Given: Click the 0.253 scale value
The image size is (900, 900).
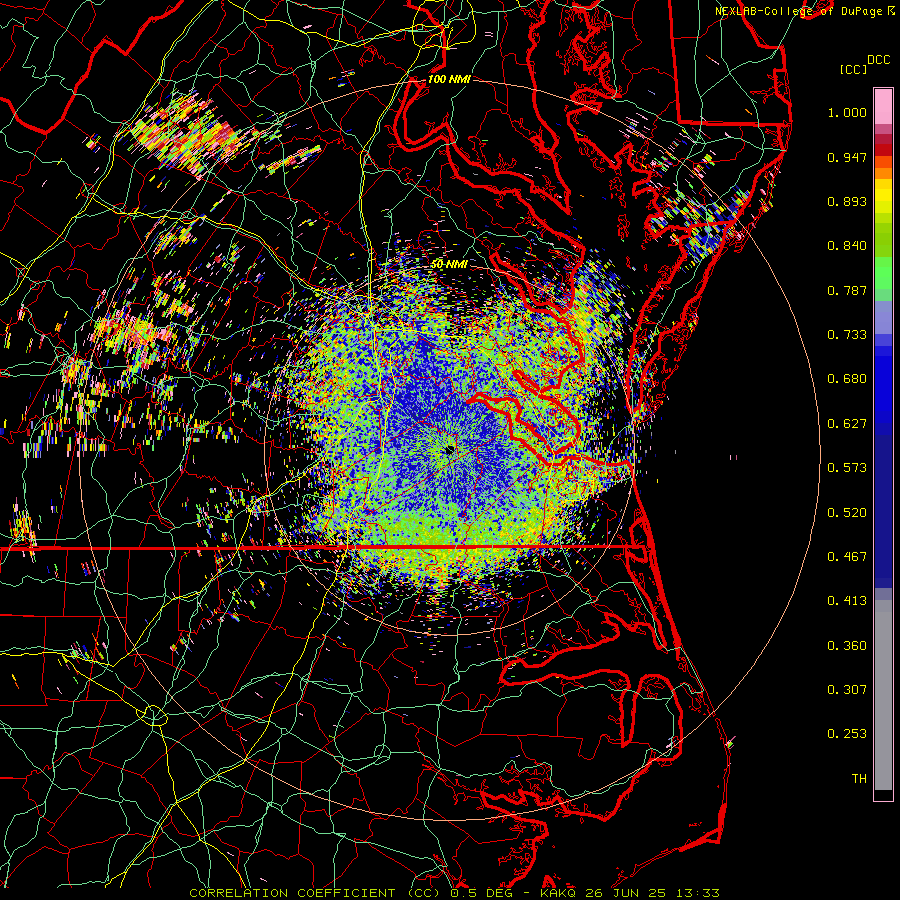Looking at the screenshot, I should pyautogui.click(x=847, y=734).
